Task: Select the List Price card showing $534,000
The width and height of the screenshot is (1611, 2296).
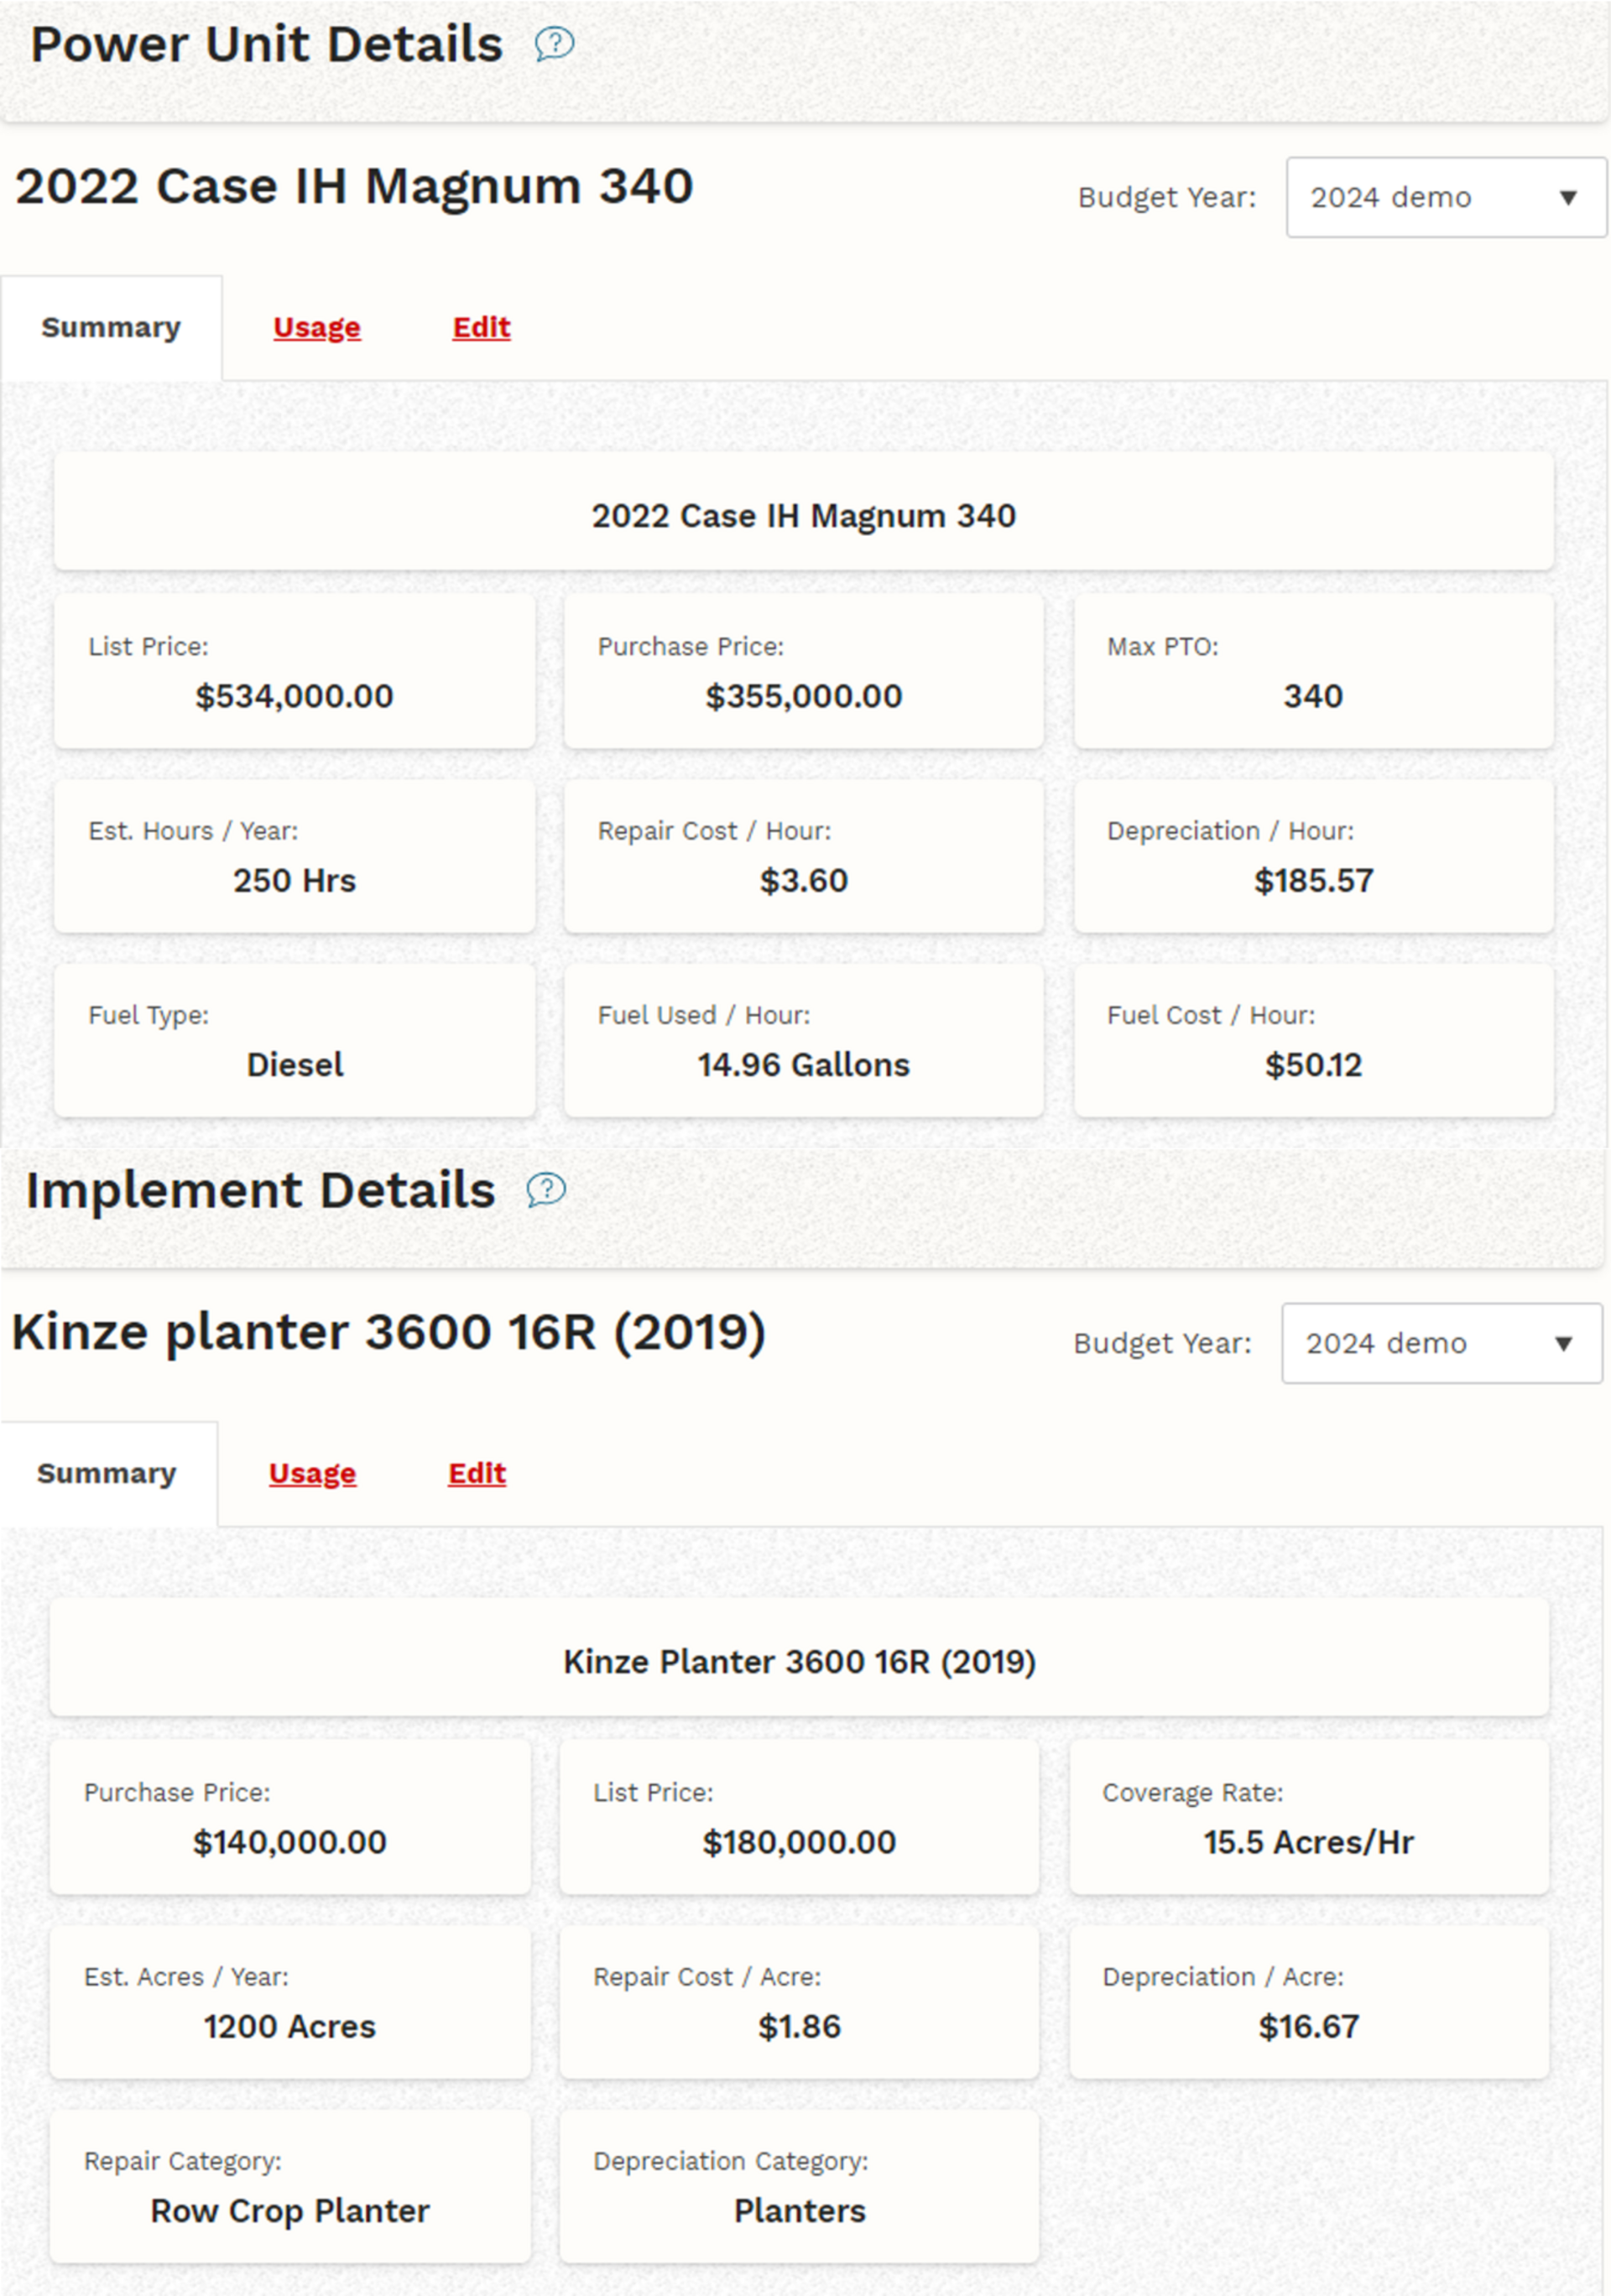Action: pyautogui.click(x=294, y=672)
